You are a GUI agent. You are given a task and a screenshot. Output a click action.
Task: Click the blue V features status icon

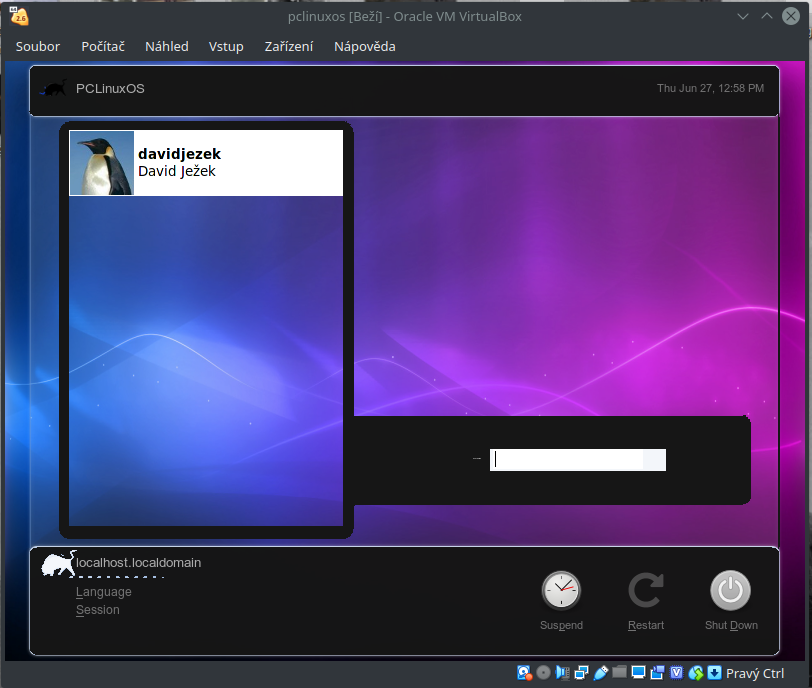click(x=676, y=672)
